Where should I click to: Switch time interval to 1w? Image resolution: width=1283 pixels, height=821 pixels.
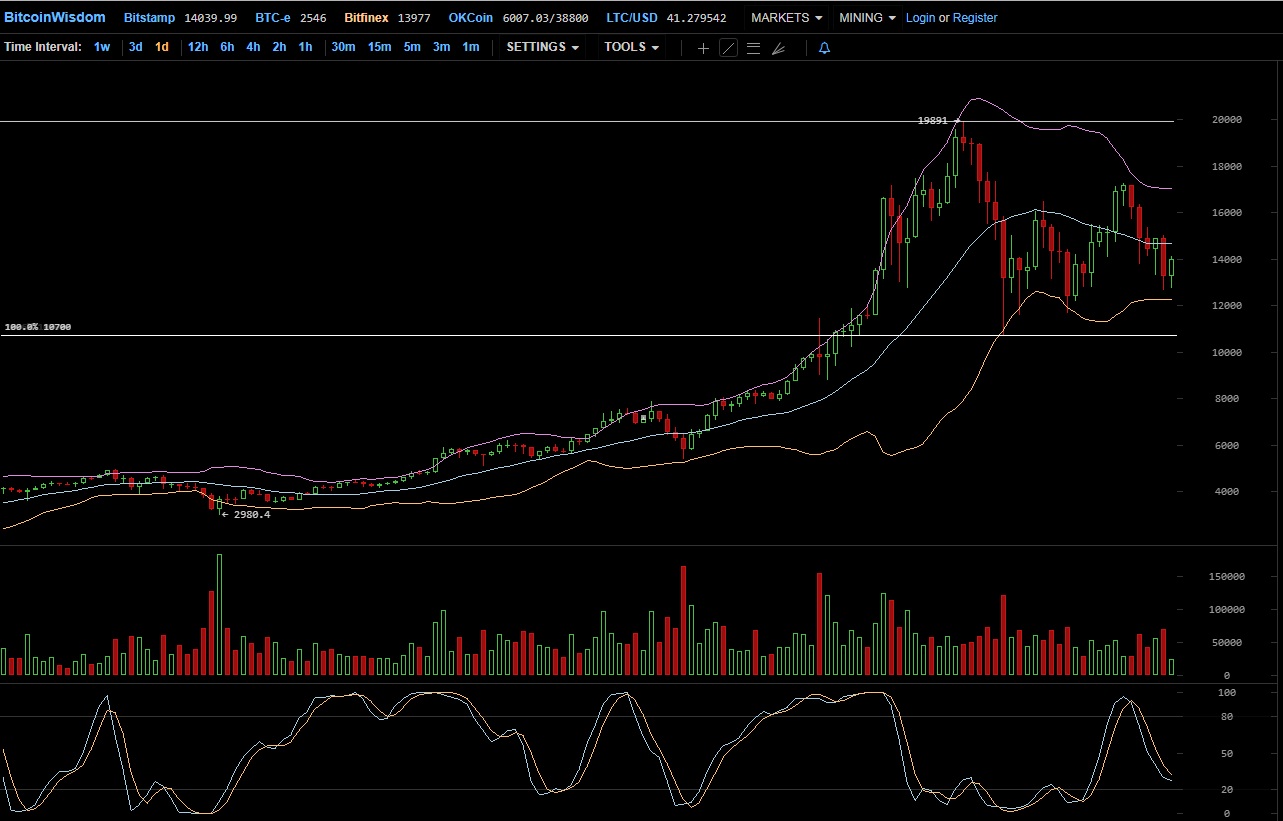[102, 47]
